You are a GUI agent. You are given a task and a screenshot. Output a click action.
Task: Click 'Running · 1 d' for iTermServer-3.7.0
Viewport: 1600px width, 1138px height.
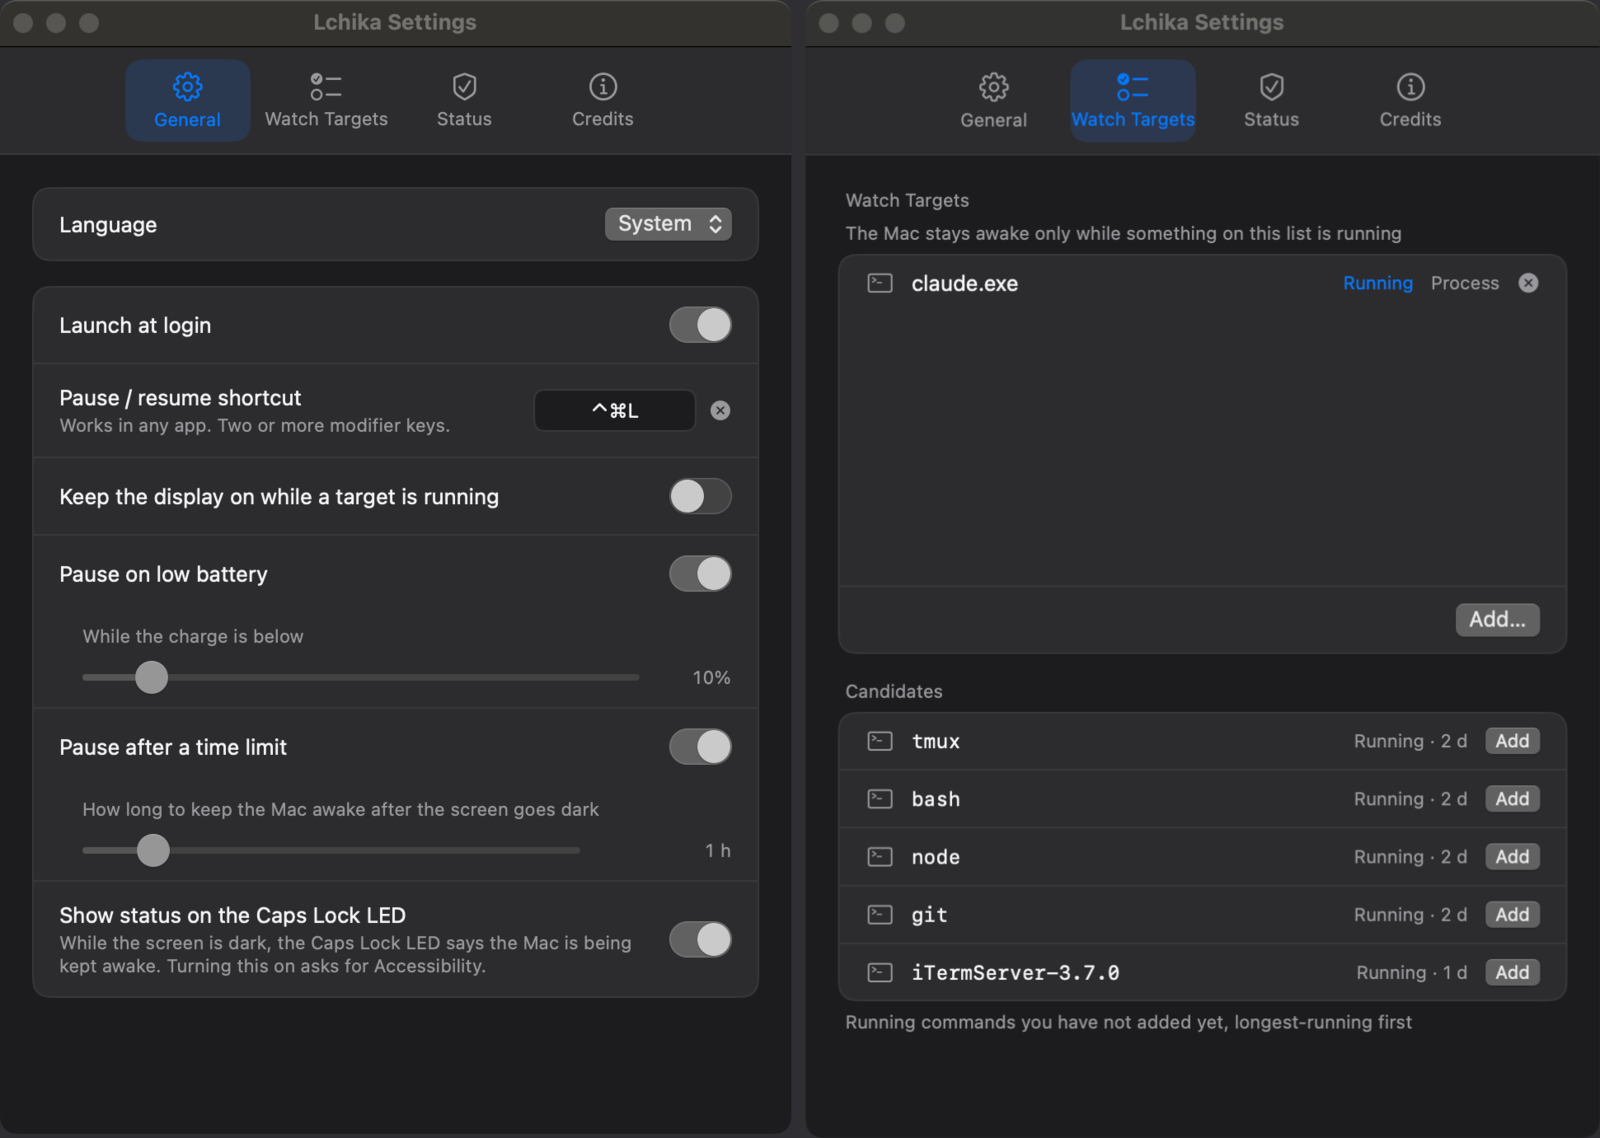pos(1411,972)
